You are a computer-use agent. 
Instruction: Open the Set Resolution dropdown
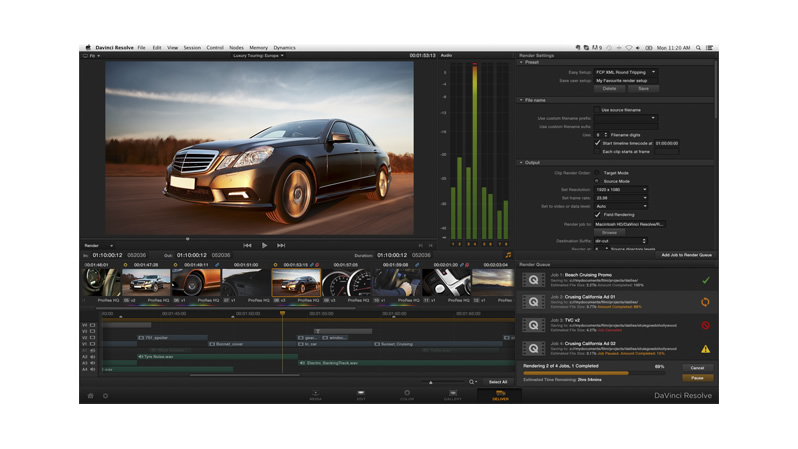(x=621, y=189)
